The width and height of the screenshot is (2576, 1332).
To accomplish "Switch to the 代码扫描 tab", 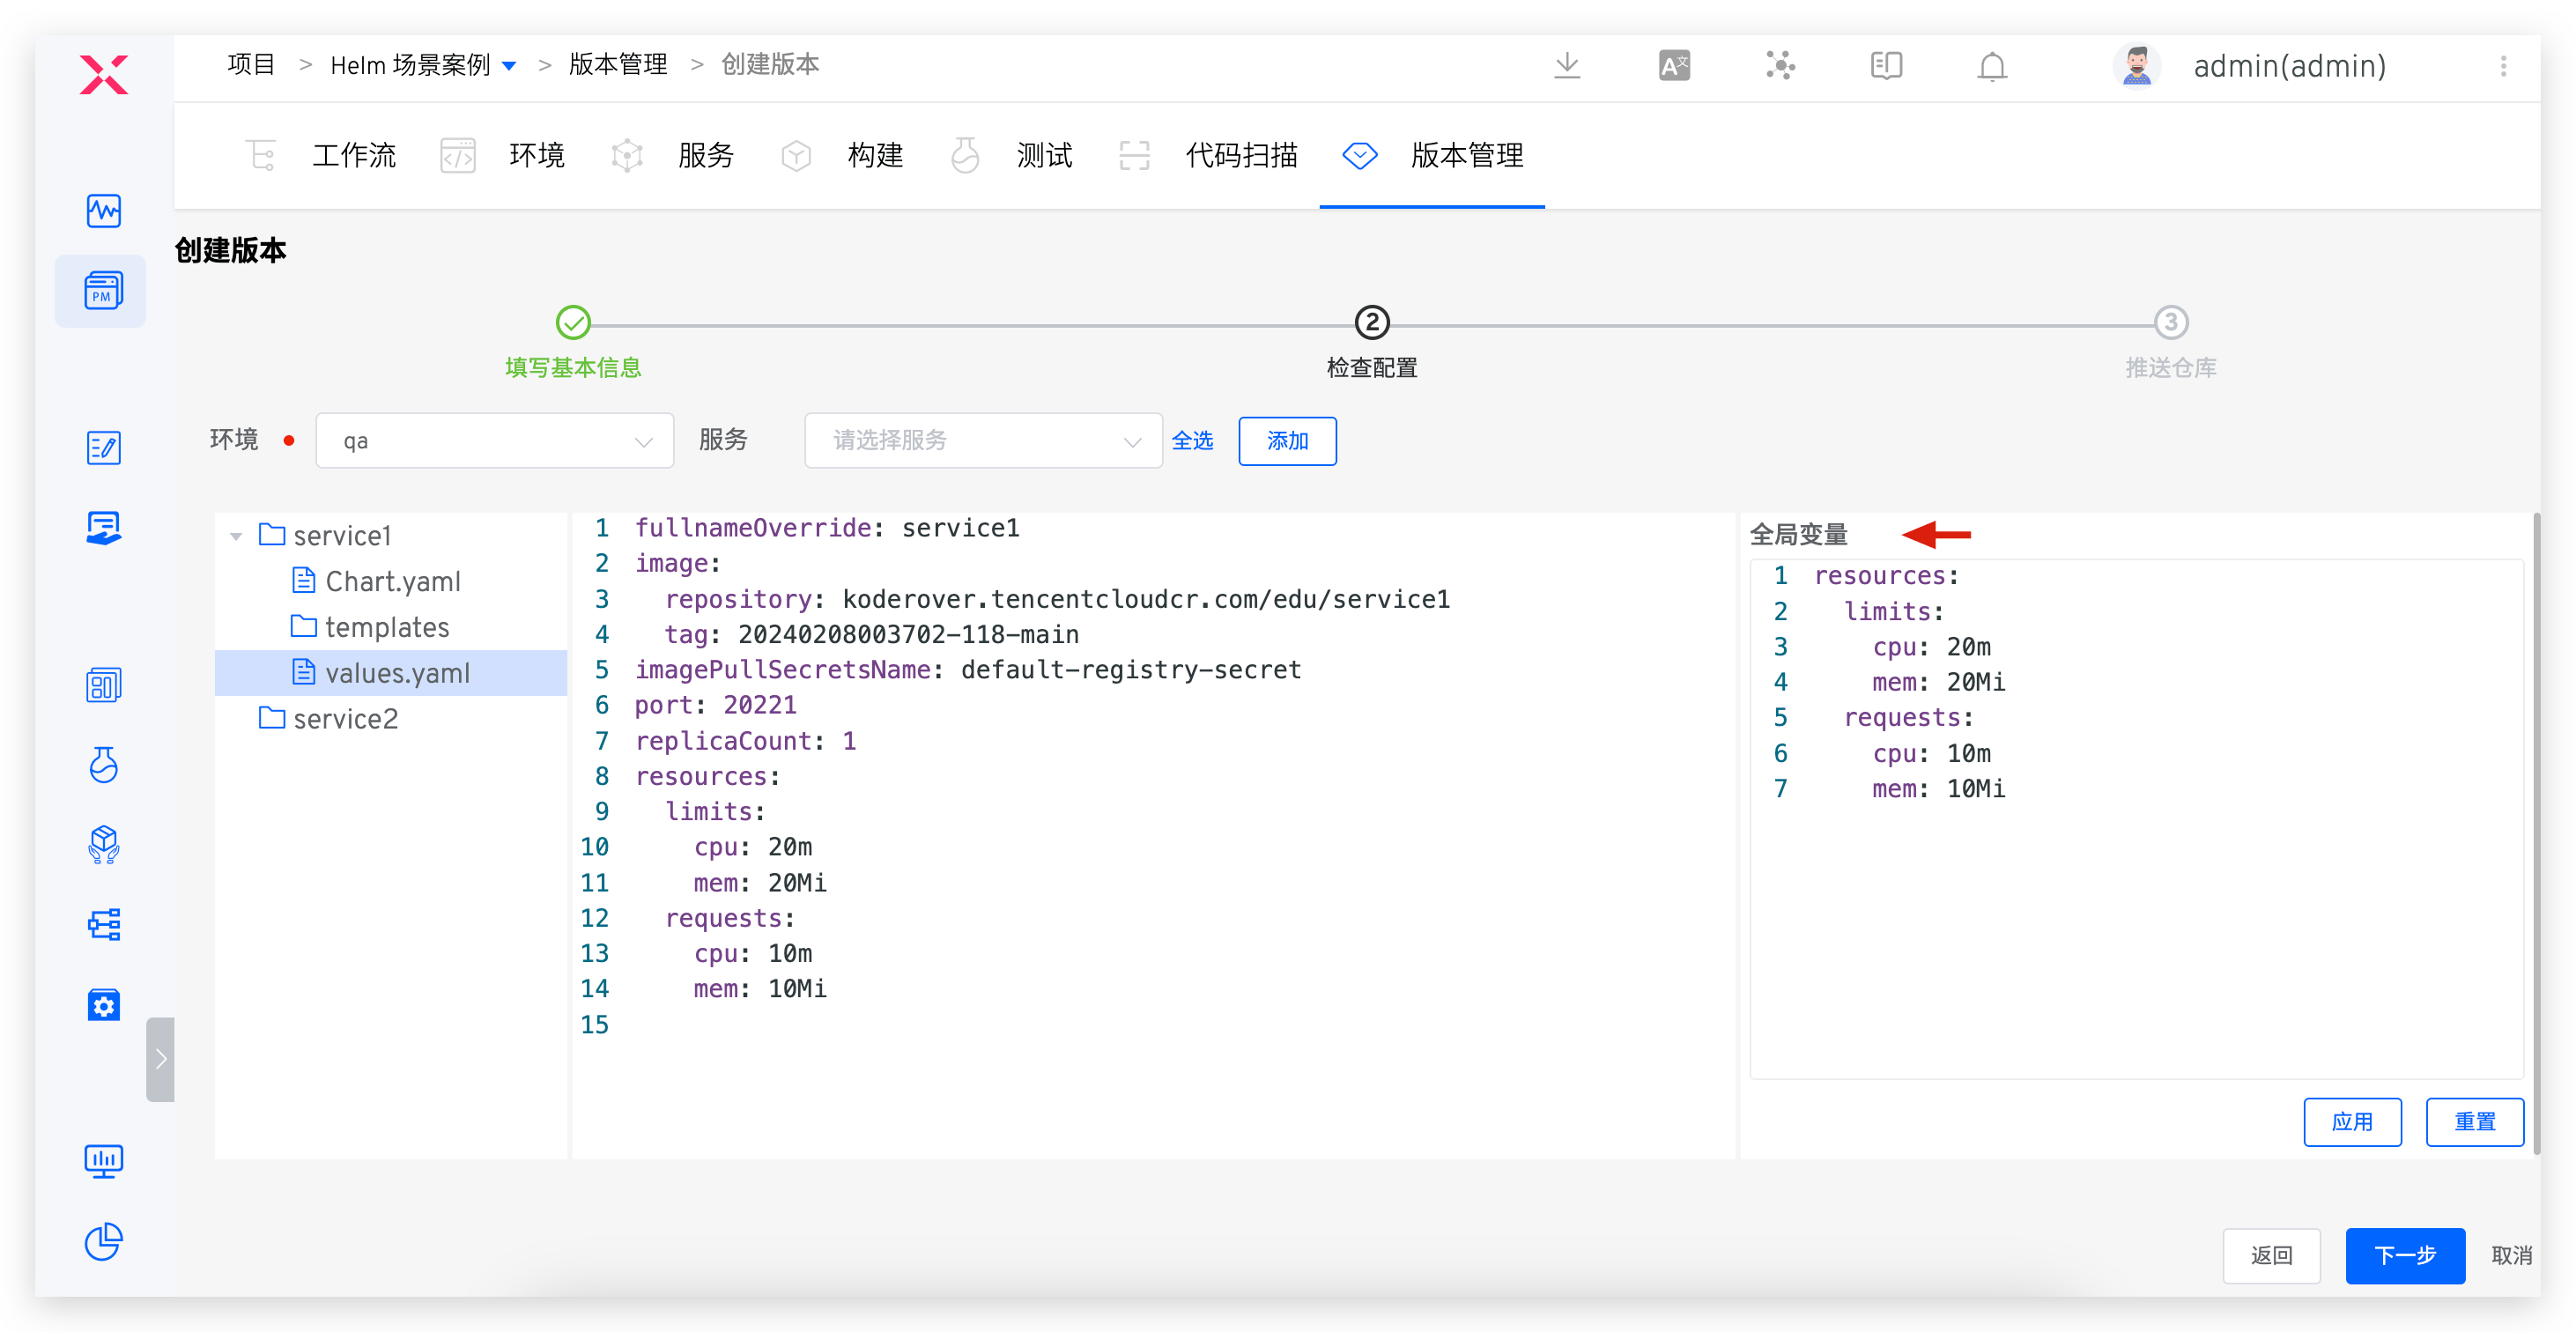I will click(x=1206, y=155).
